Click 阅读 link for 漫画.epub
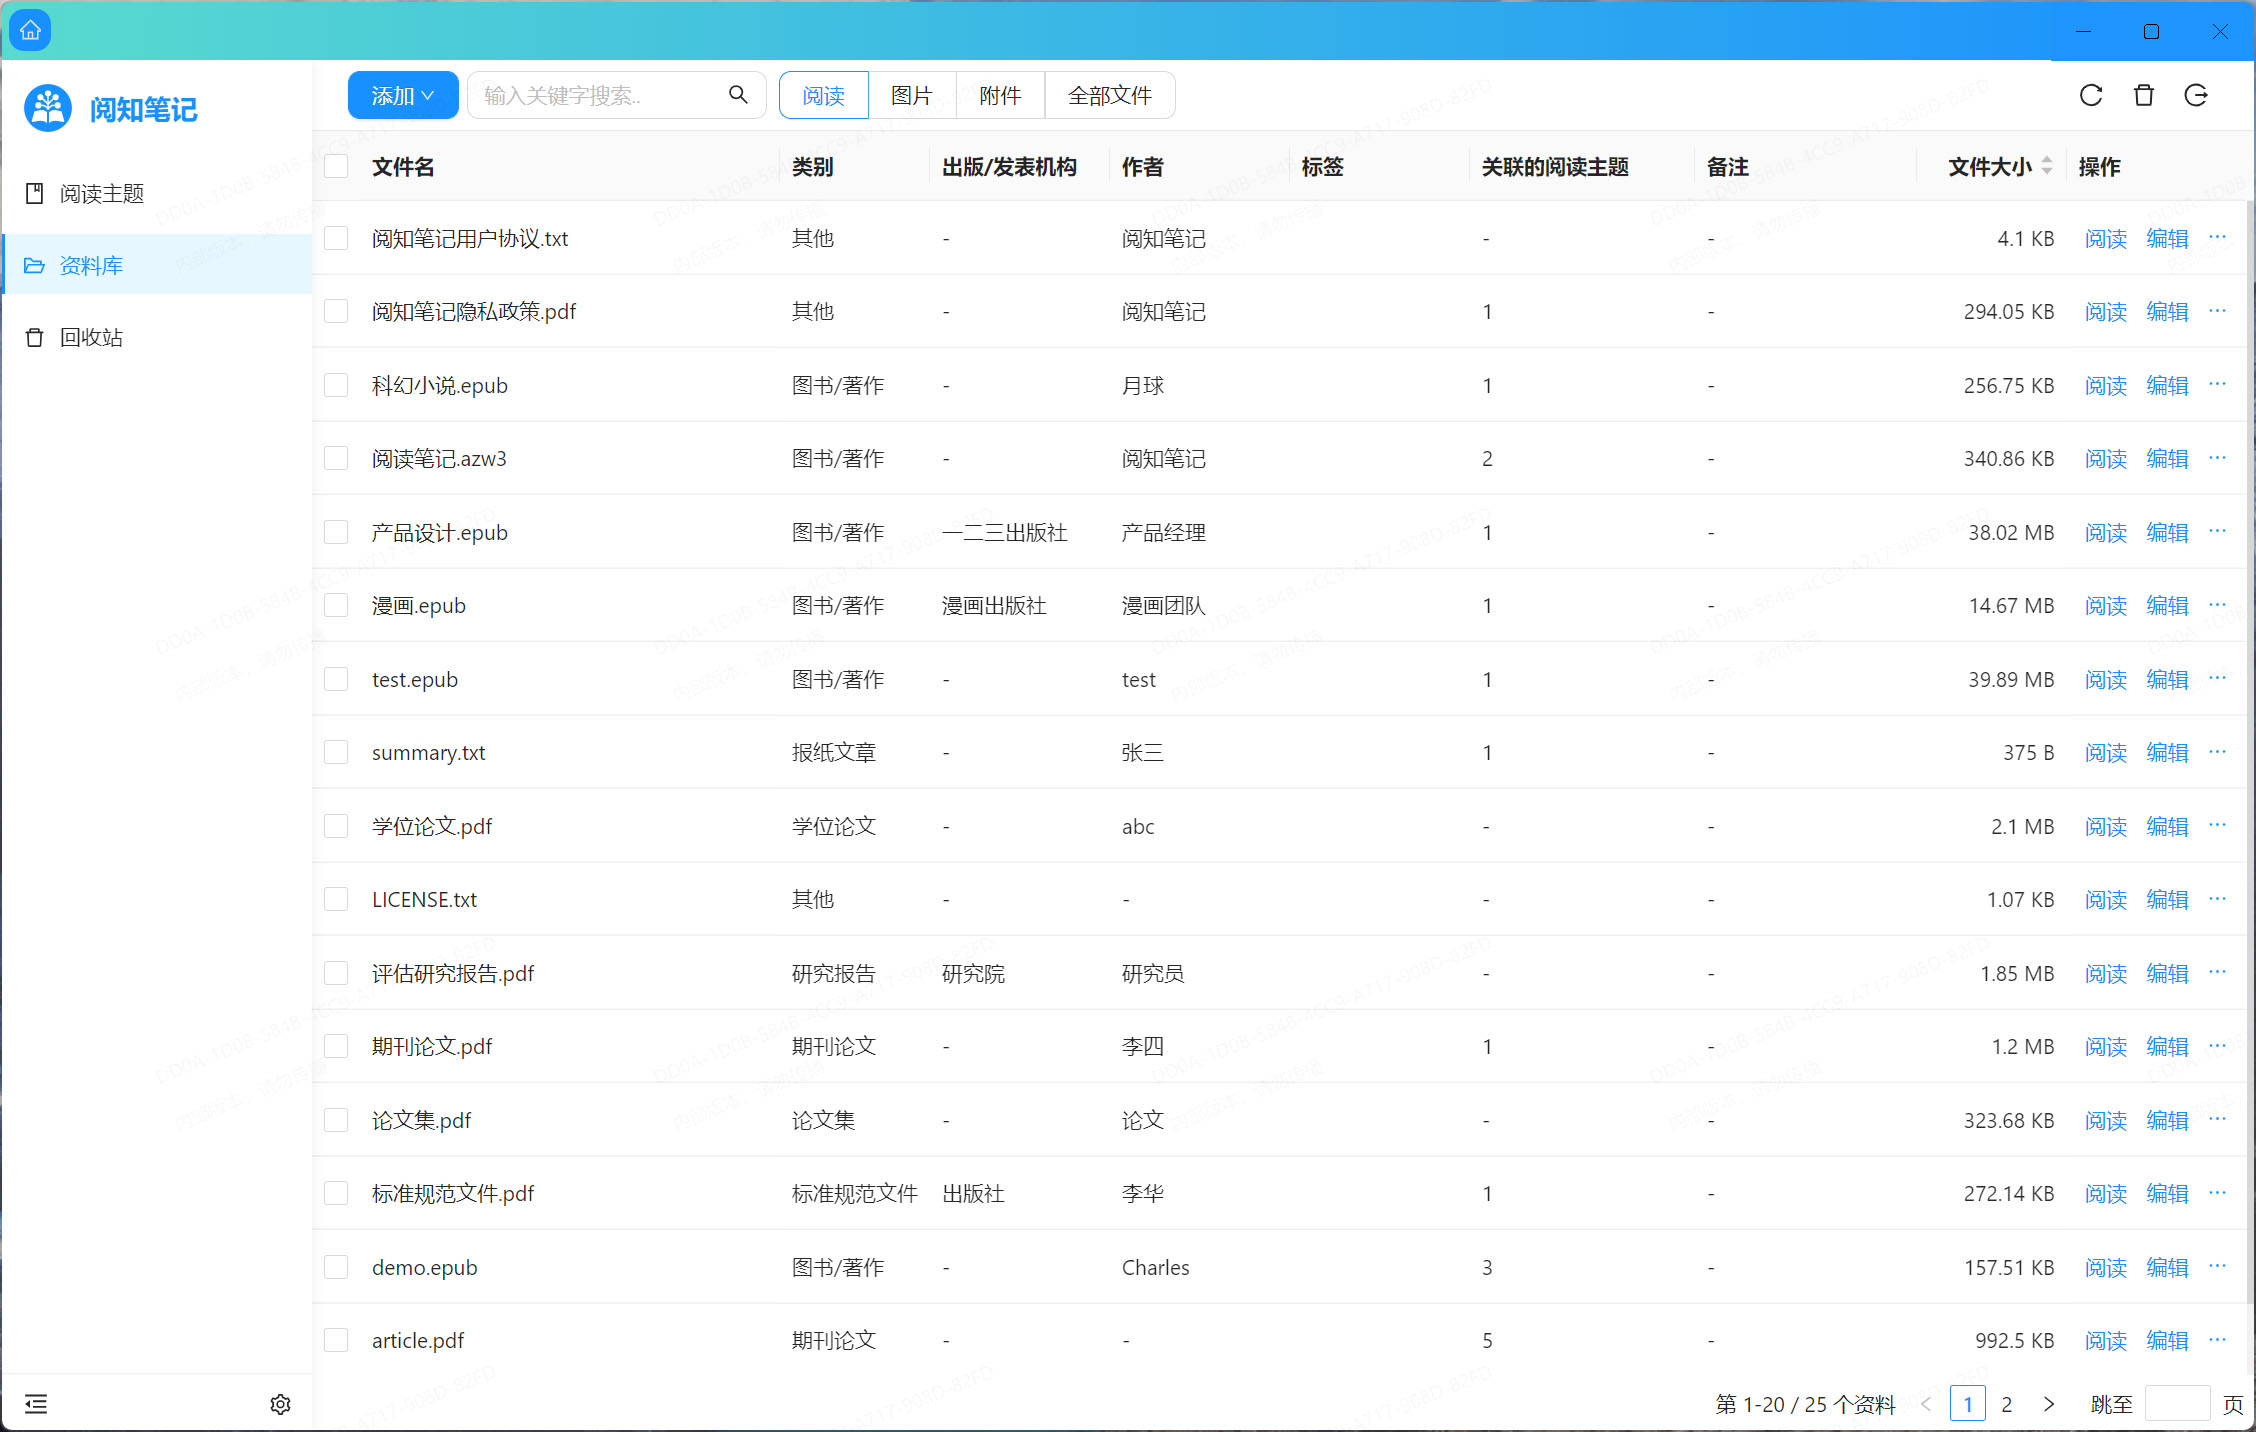Screen dimensions: 2256x1432 point(2106,605)
